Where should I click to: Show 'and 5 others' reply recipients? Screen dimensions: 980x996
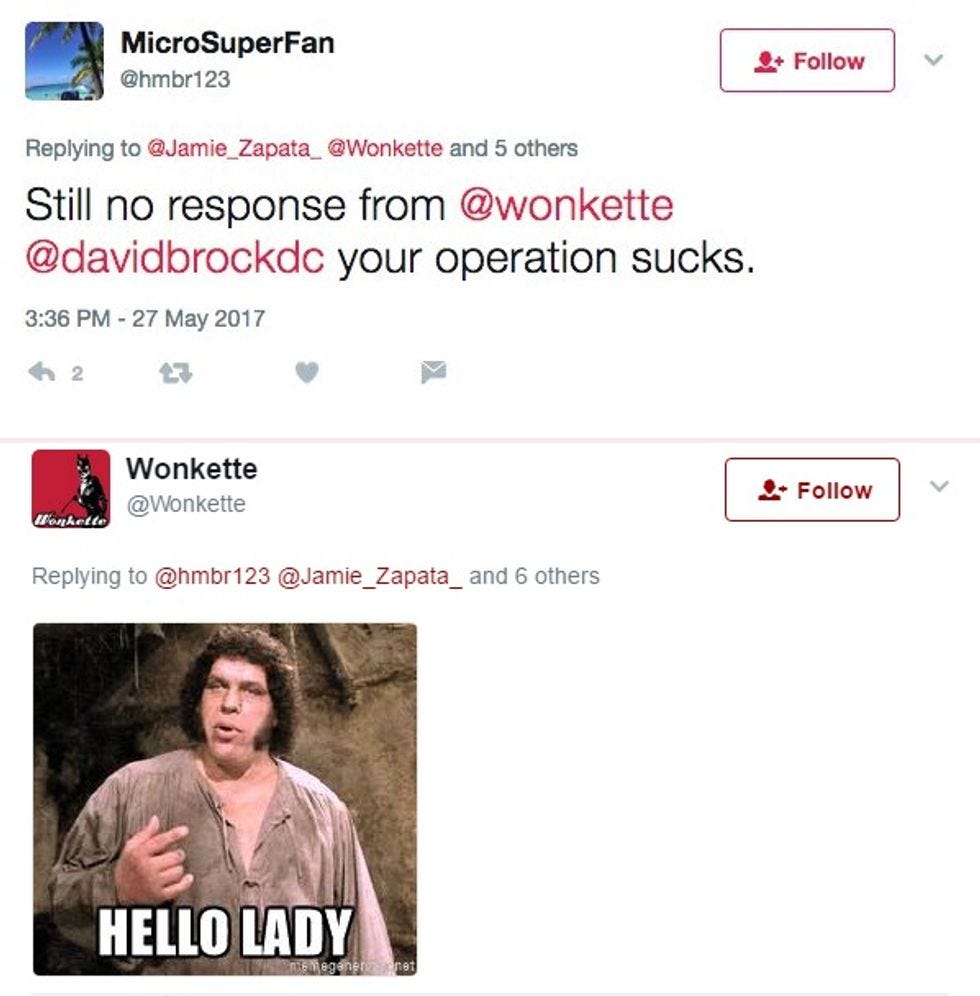pyautogui.click(x=514, y=148)
